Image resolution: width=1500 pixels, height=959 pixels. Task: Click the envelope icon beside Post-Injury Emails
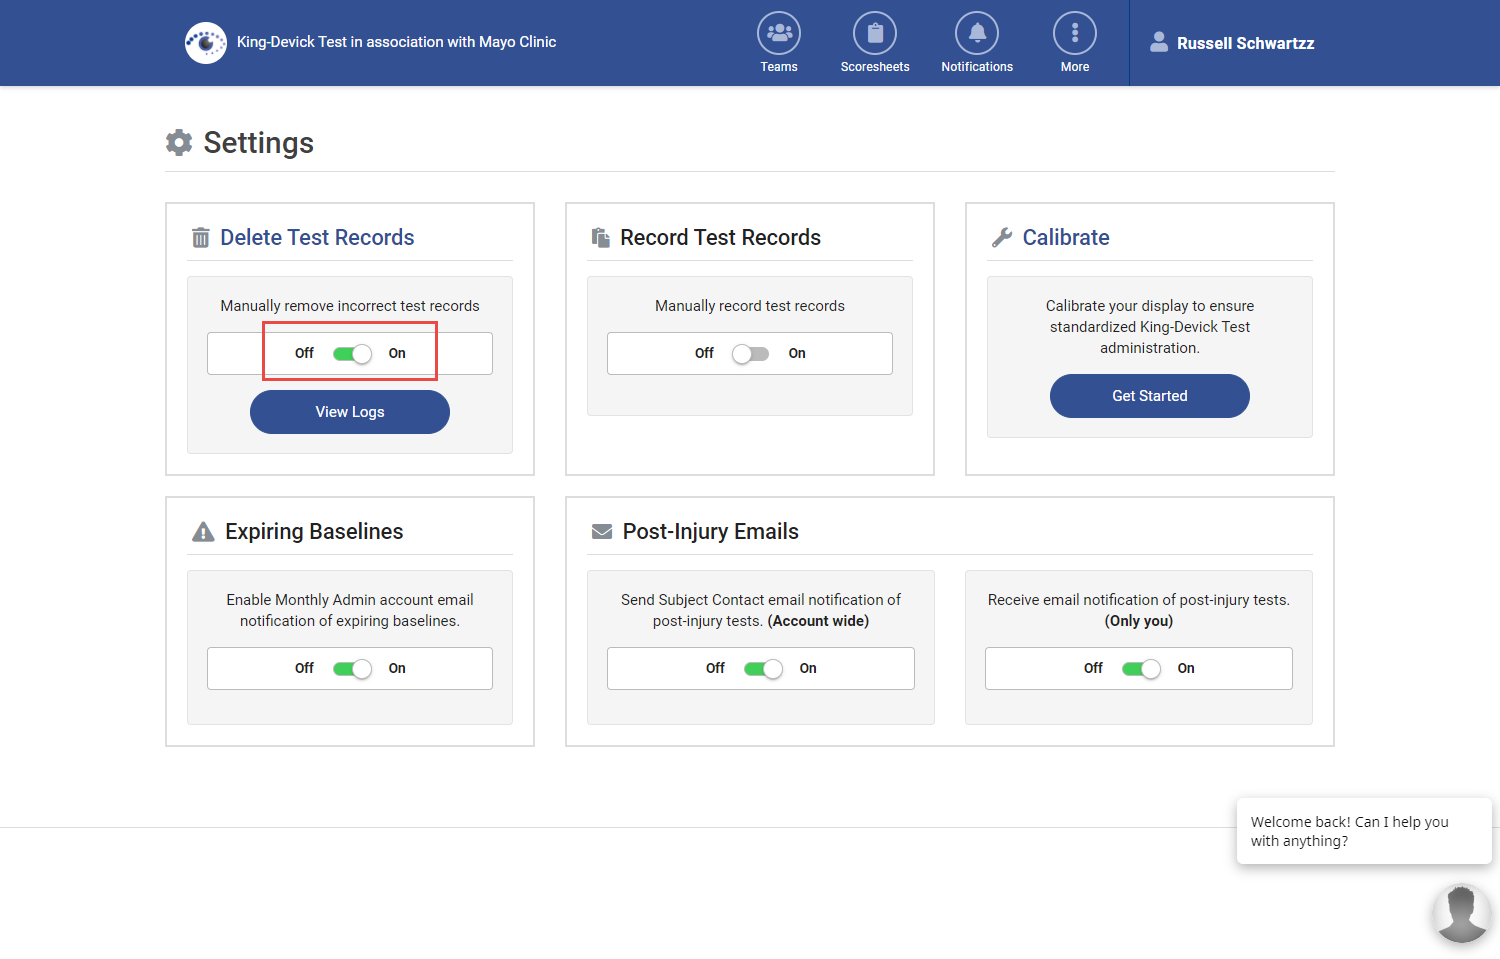point(602,531)
